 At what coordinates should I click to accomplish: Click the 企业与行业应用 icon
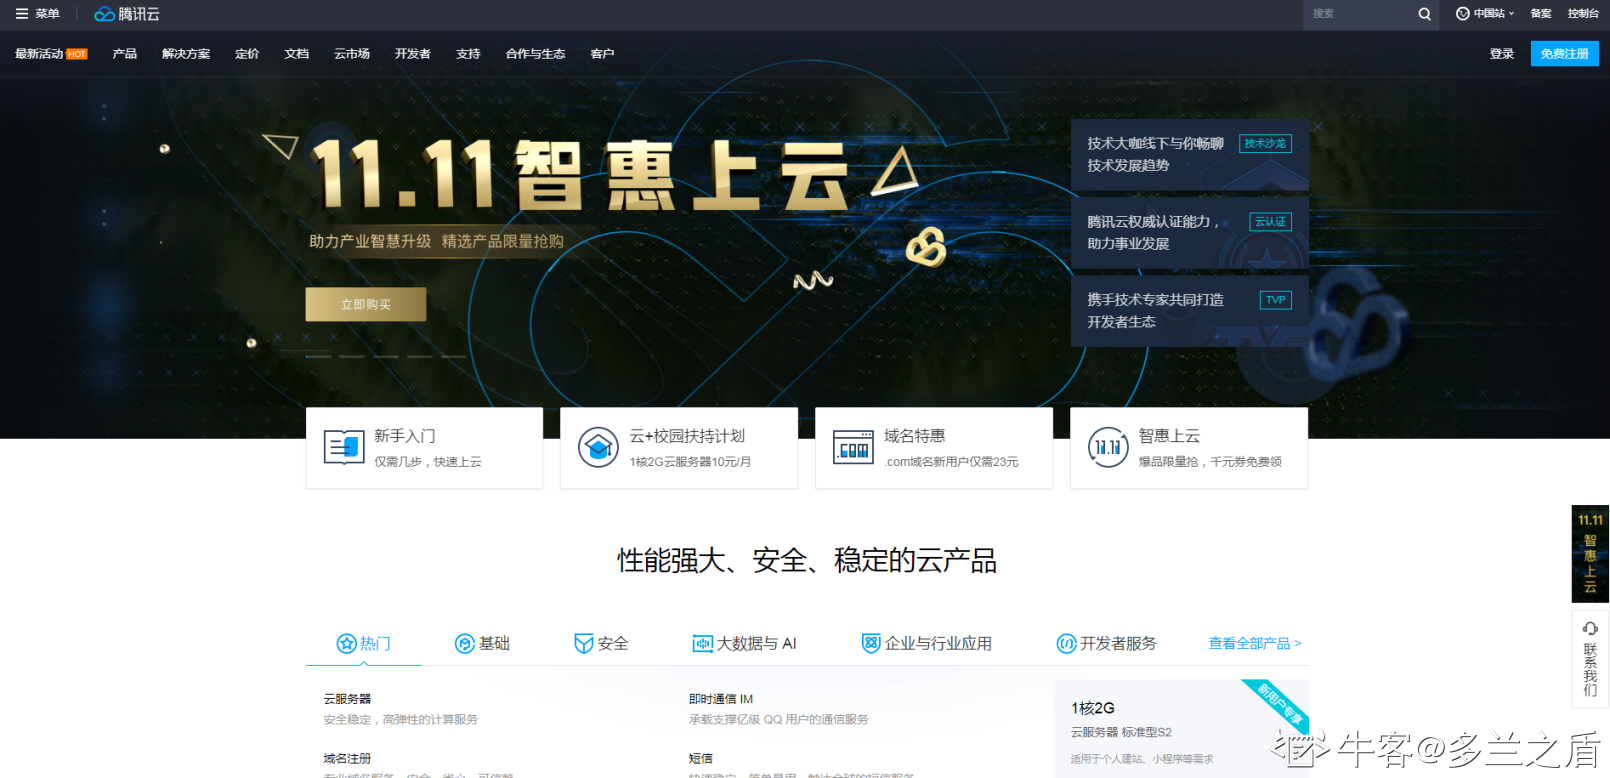coord(871,643)
